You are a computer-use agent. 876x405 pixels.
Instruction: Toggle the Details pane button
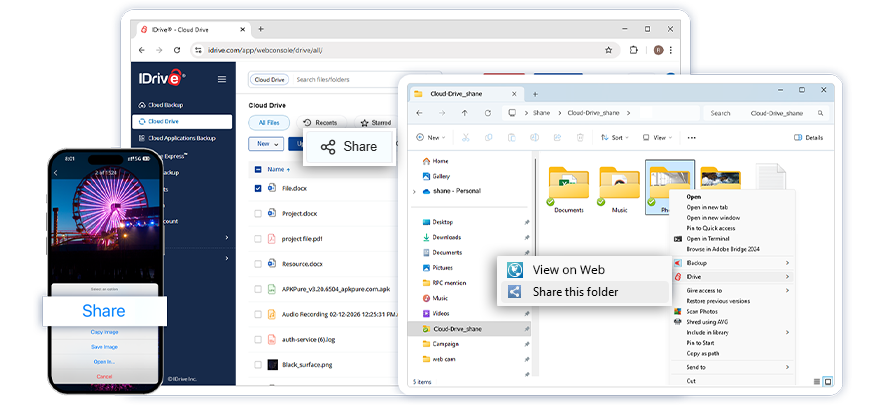coord(808,137)
